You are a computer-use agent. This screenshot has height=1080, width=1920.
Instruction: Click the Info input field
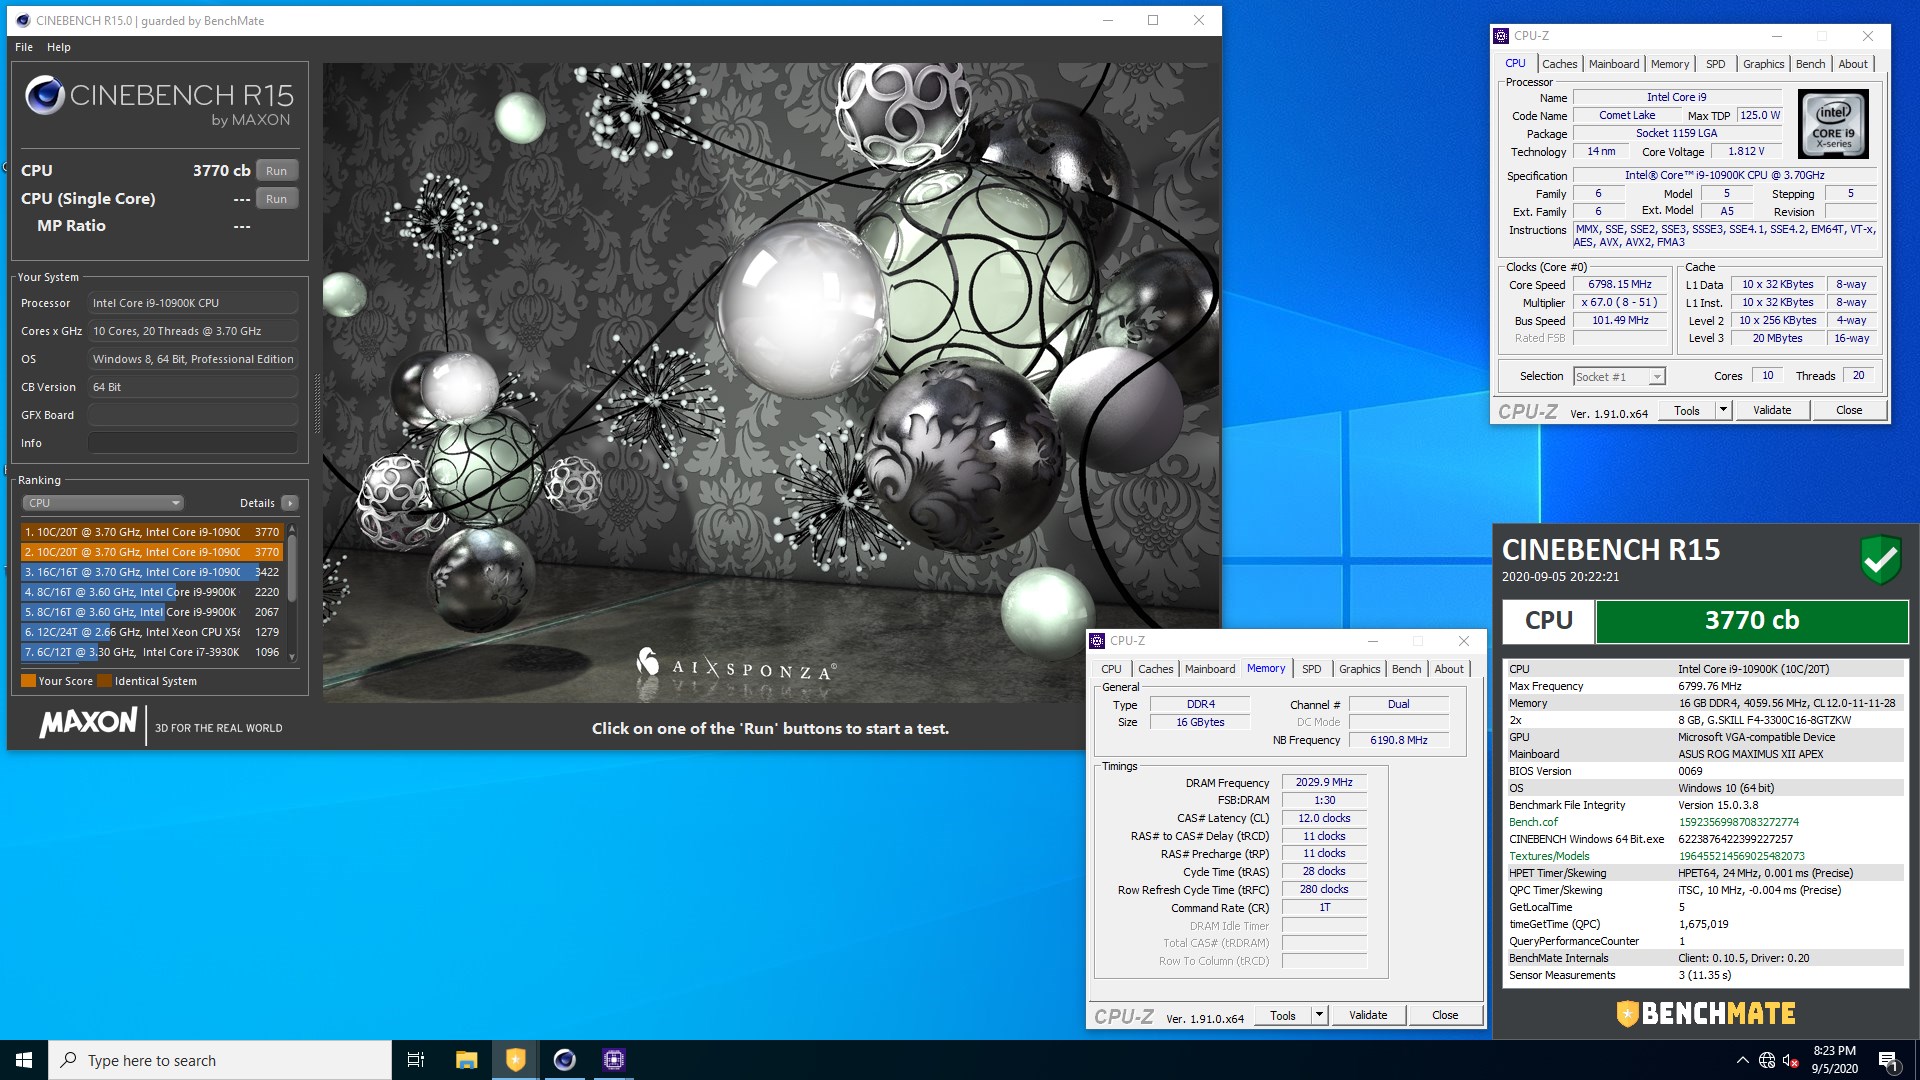coord(193,443)
